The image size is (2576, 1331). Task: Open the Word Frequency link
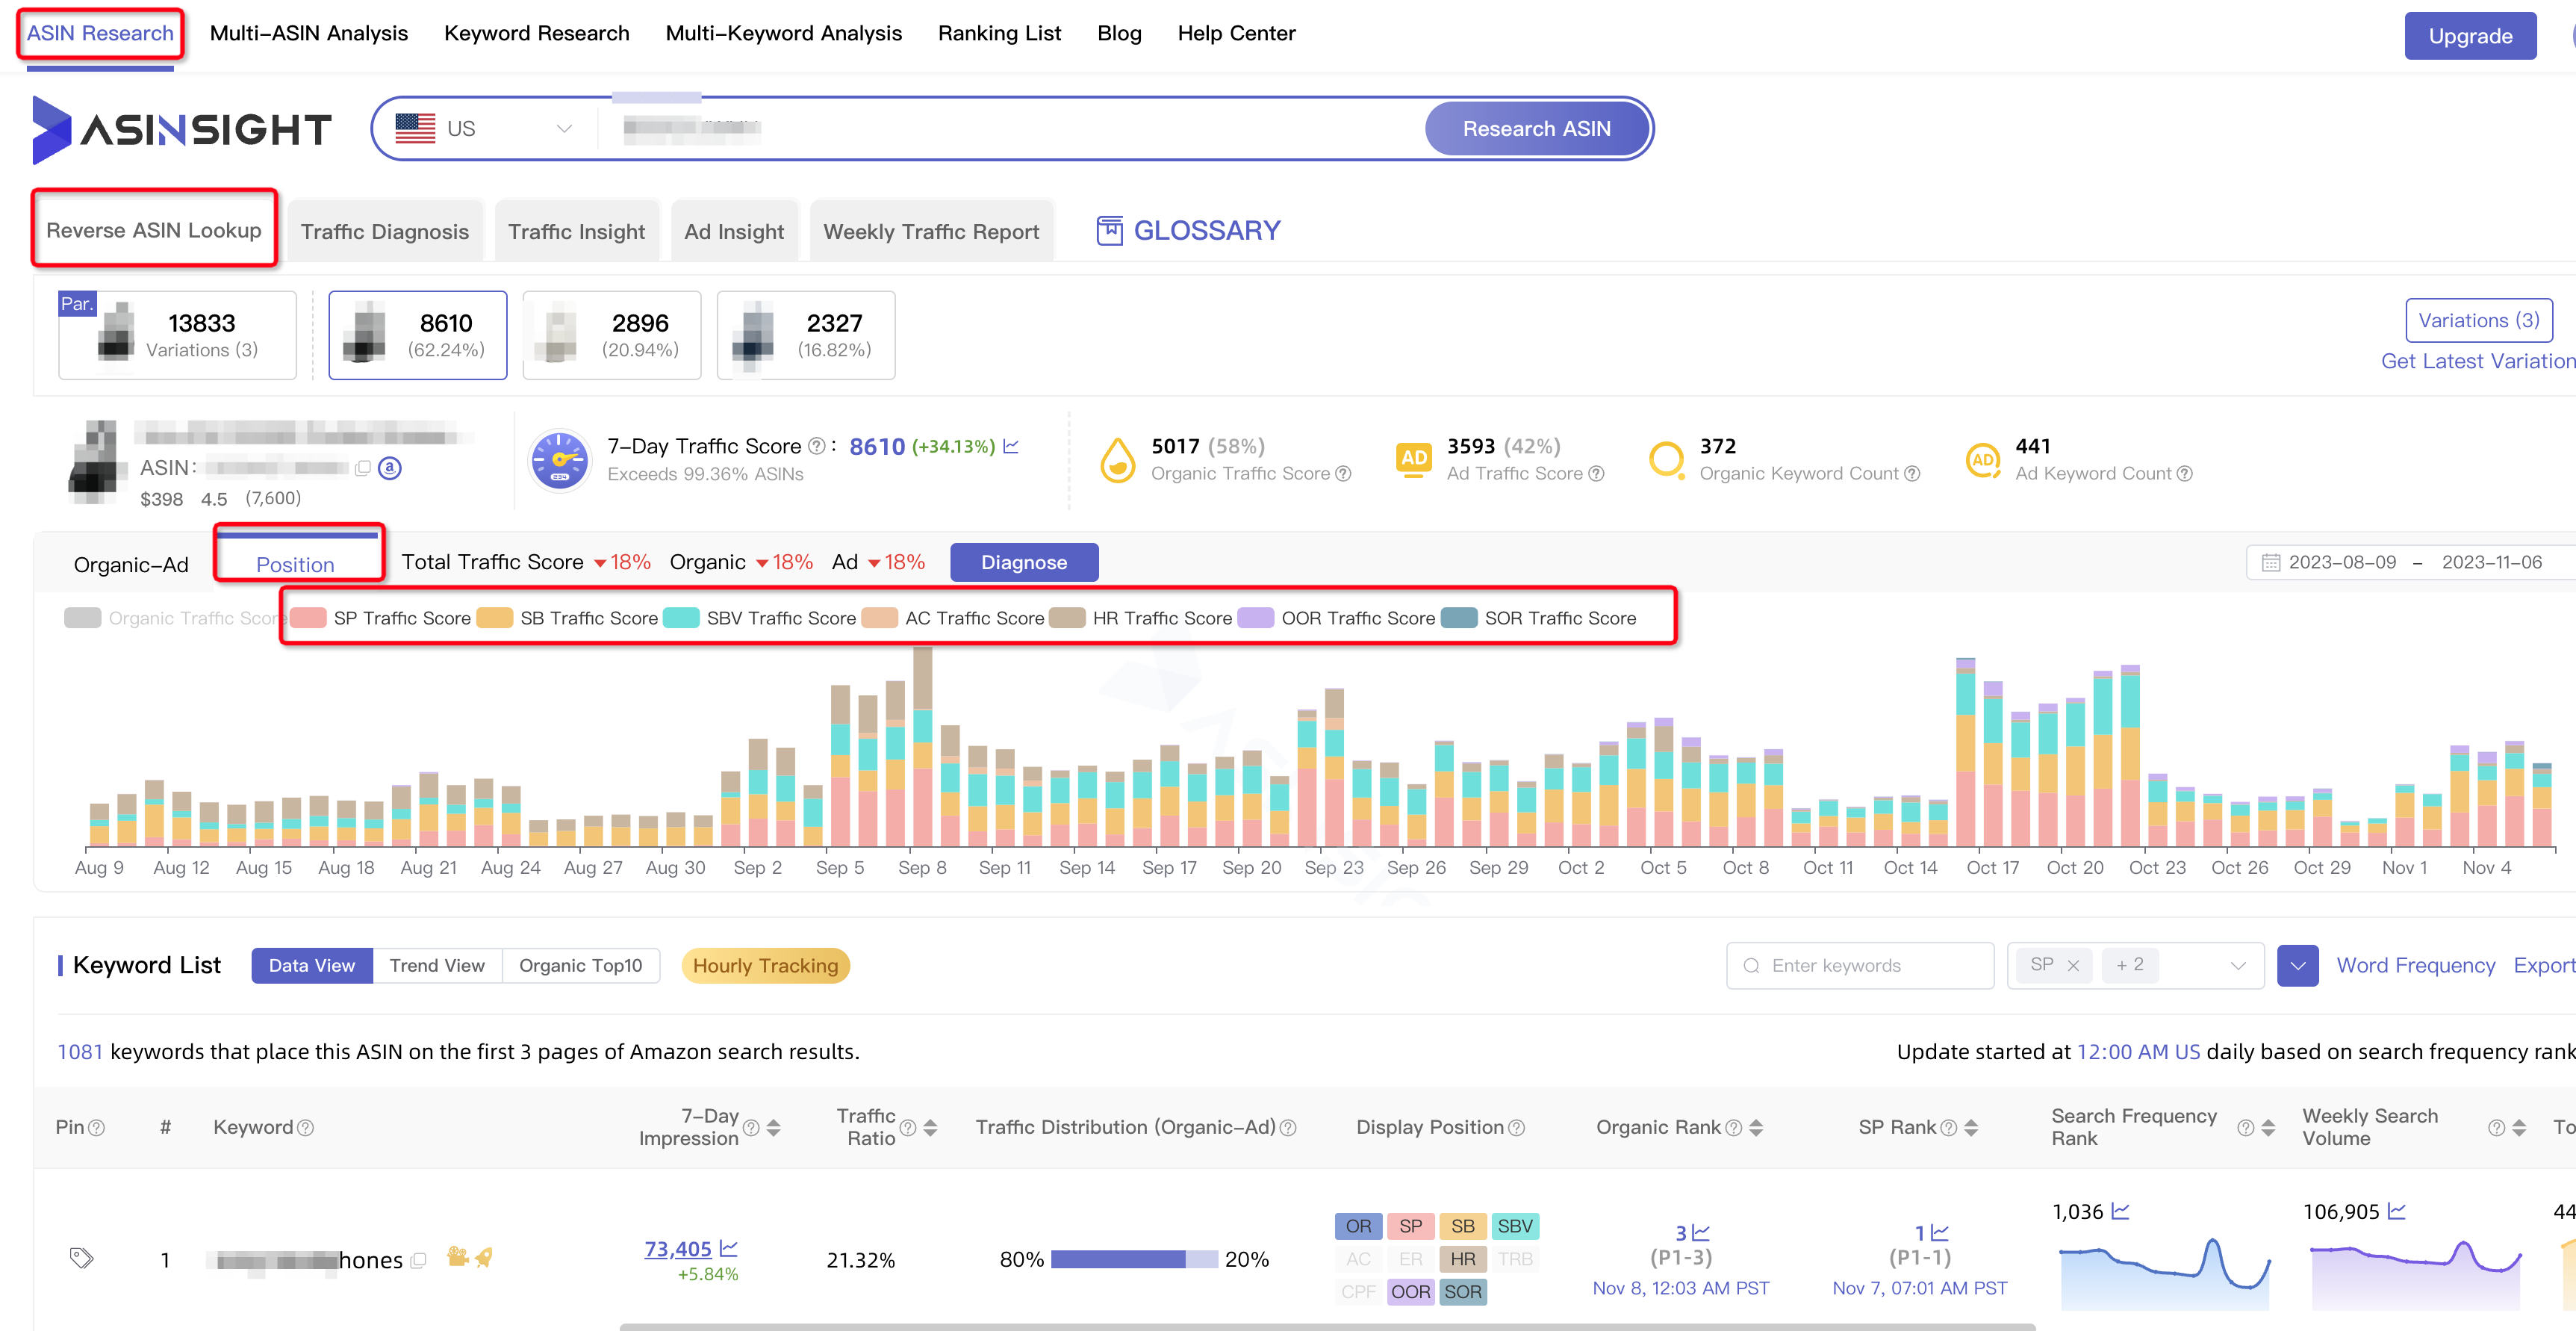click(2415, 965)
